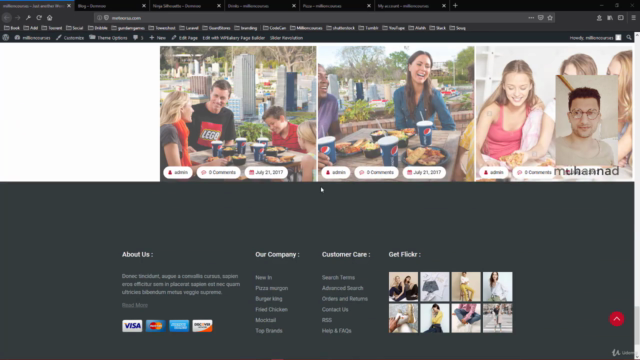640x360 pixels.
Task: Open the Help & FAQs footer link
Action: pyautogui.click(x=336, y=331)
